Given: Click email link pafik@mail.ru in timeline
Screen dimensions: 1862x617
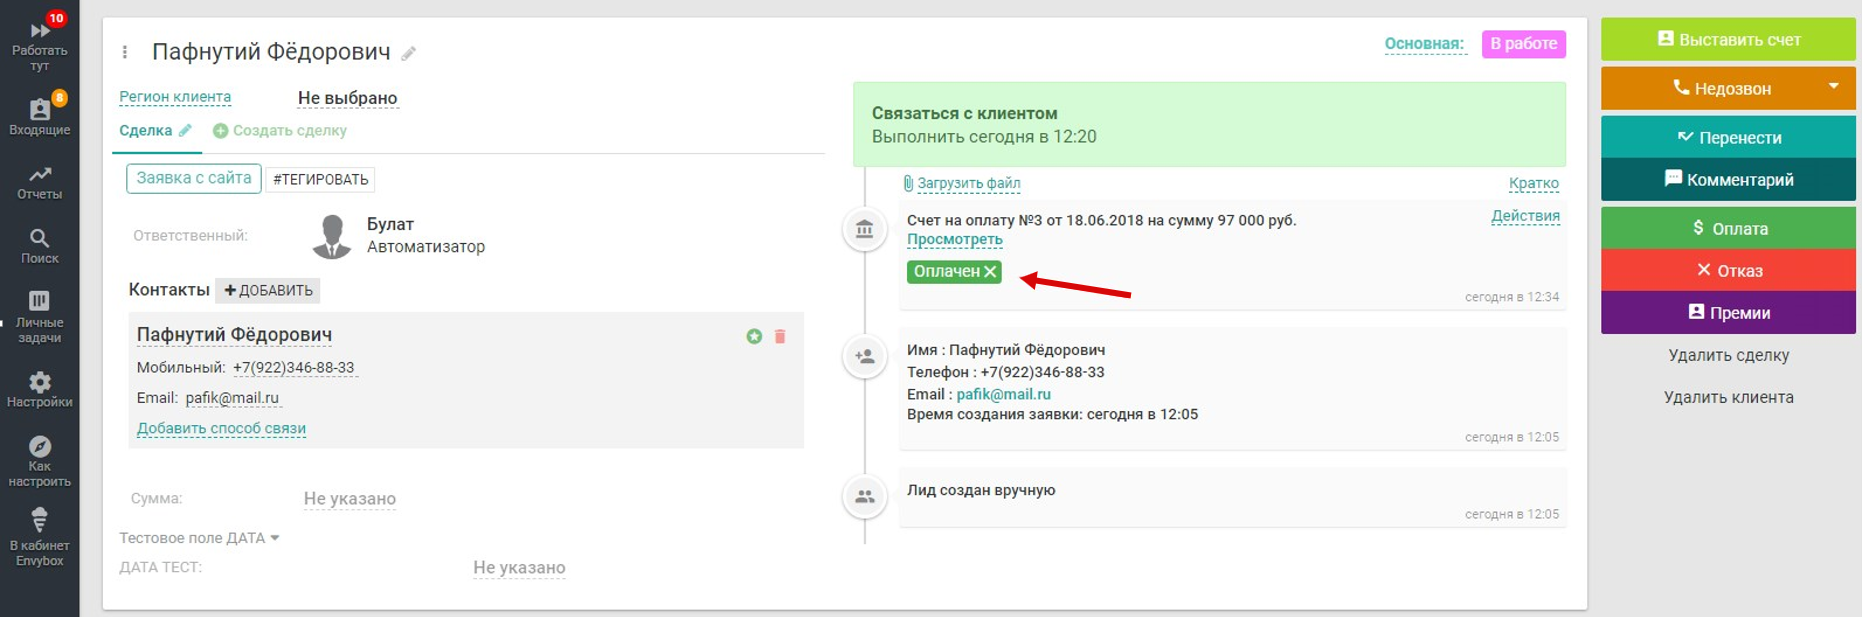Looking at the screenshot, I should coord(1003,394).
